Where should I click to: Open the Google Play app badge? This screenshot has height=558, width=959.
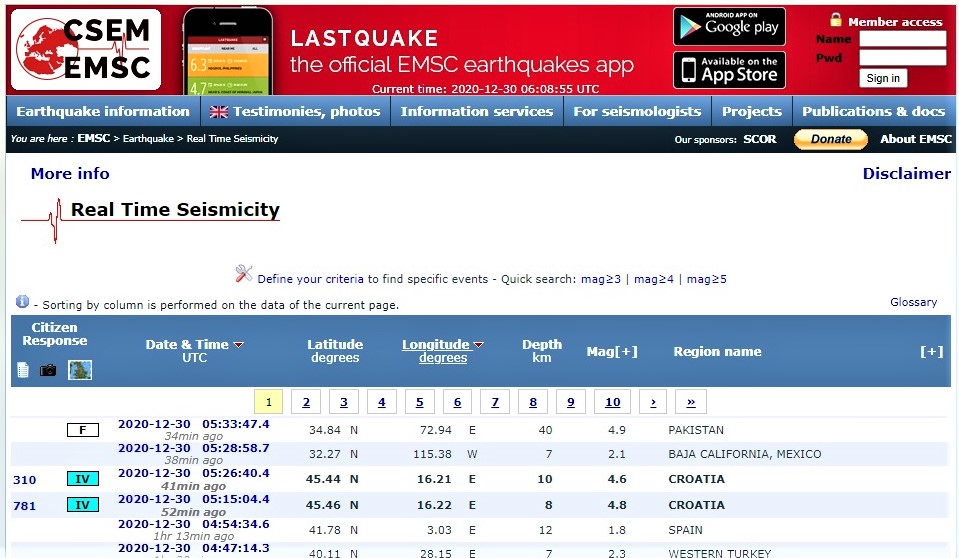(729, 27)
